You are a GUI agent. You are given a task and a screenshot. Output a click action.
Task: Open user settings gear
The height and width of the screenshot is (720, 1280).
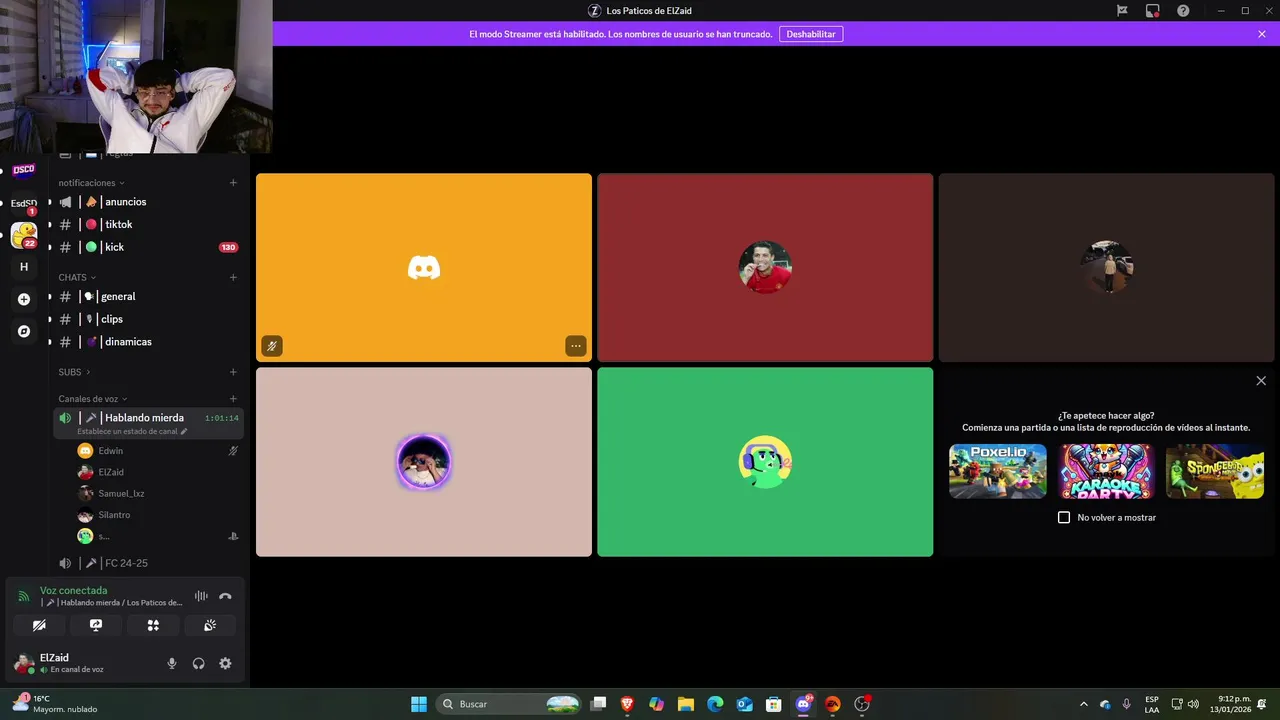pos(225,663)
